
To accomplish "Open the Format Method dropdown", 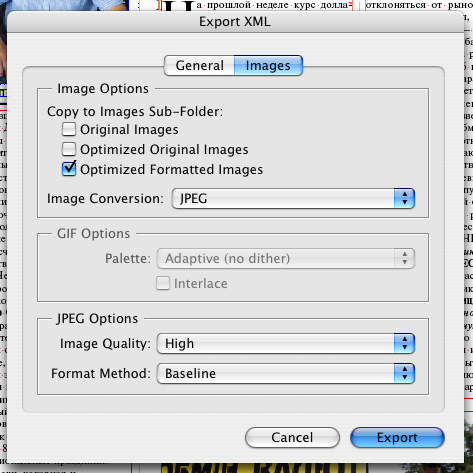I will [286, 373].
